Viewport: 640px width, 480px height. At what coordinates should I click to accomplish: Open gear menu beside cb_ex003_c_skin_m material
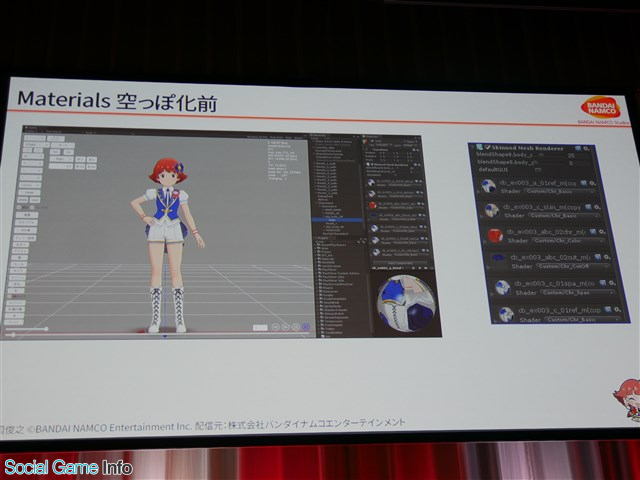[597, 207]
